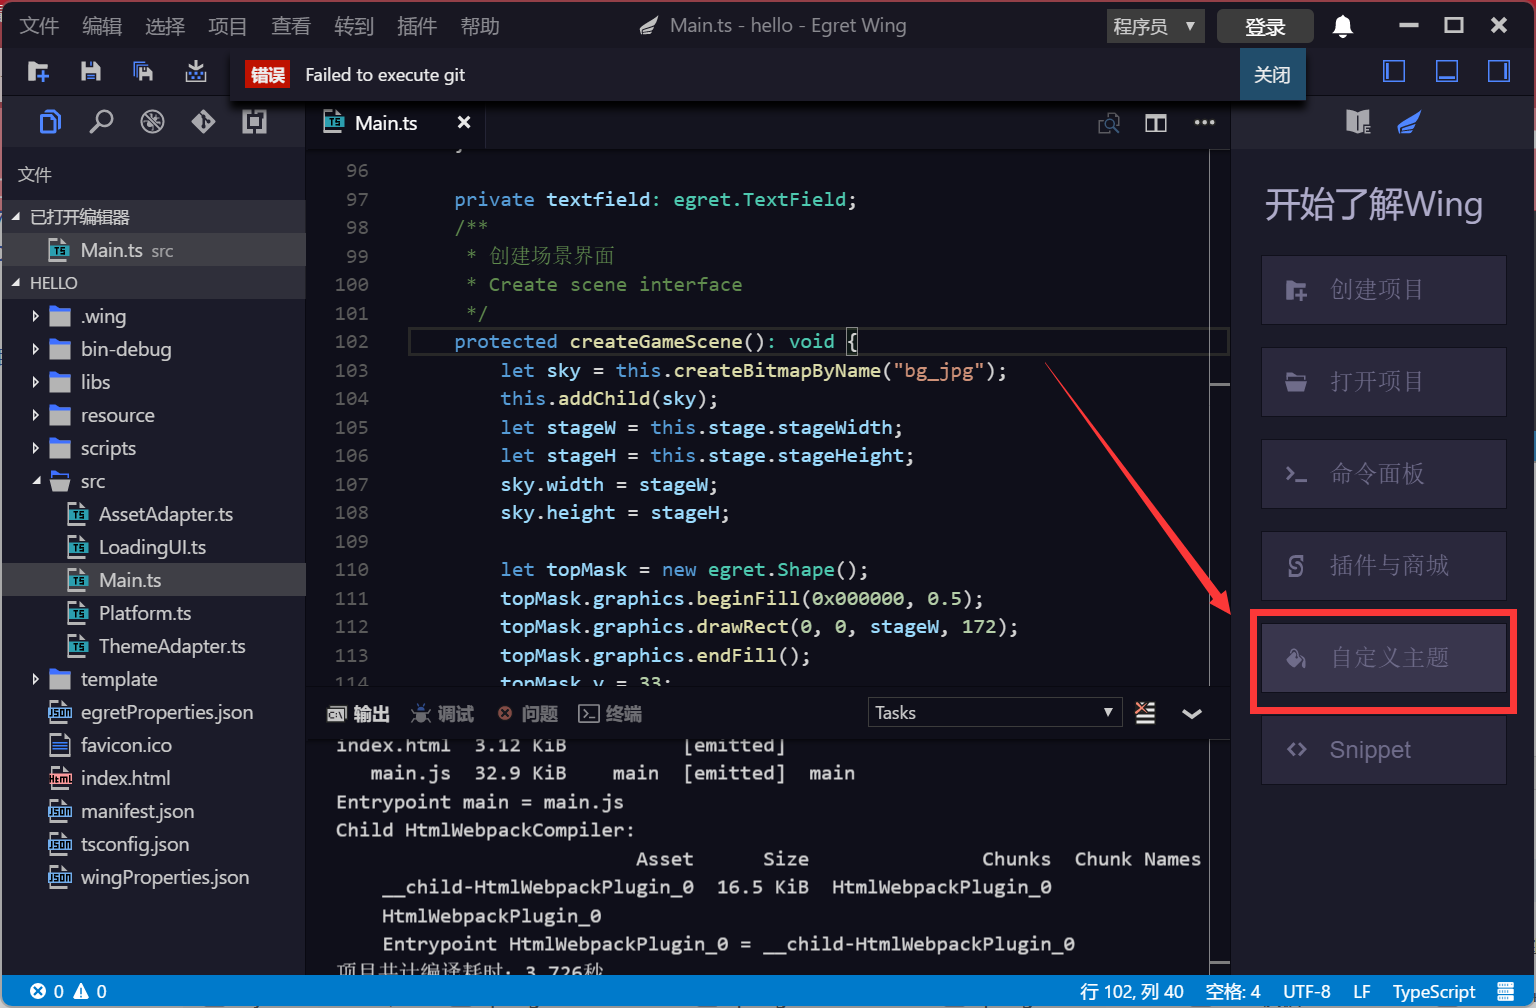The height and width of the screenshot is (1008, 1536).
Task: Open the file explorer sidebar icon
Action: [x=50, y=122]
